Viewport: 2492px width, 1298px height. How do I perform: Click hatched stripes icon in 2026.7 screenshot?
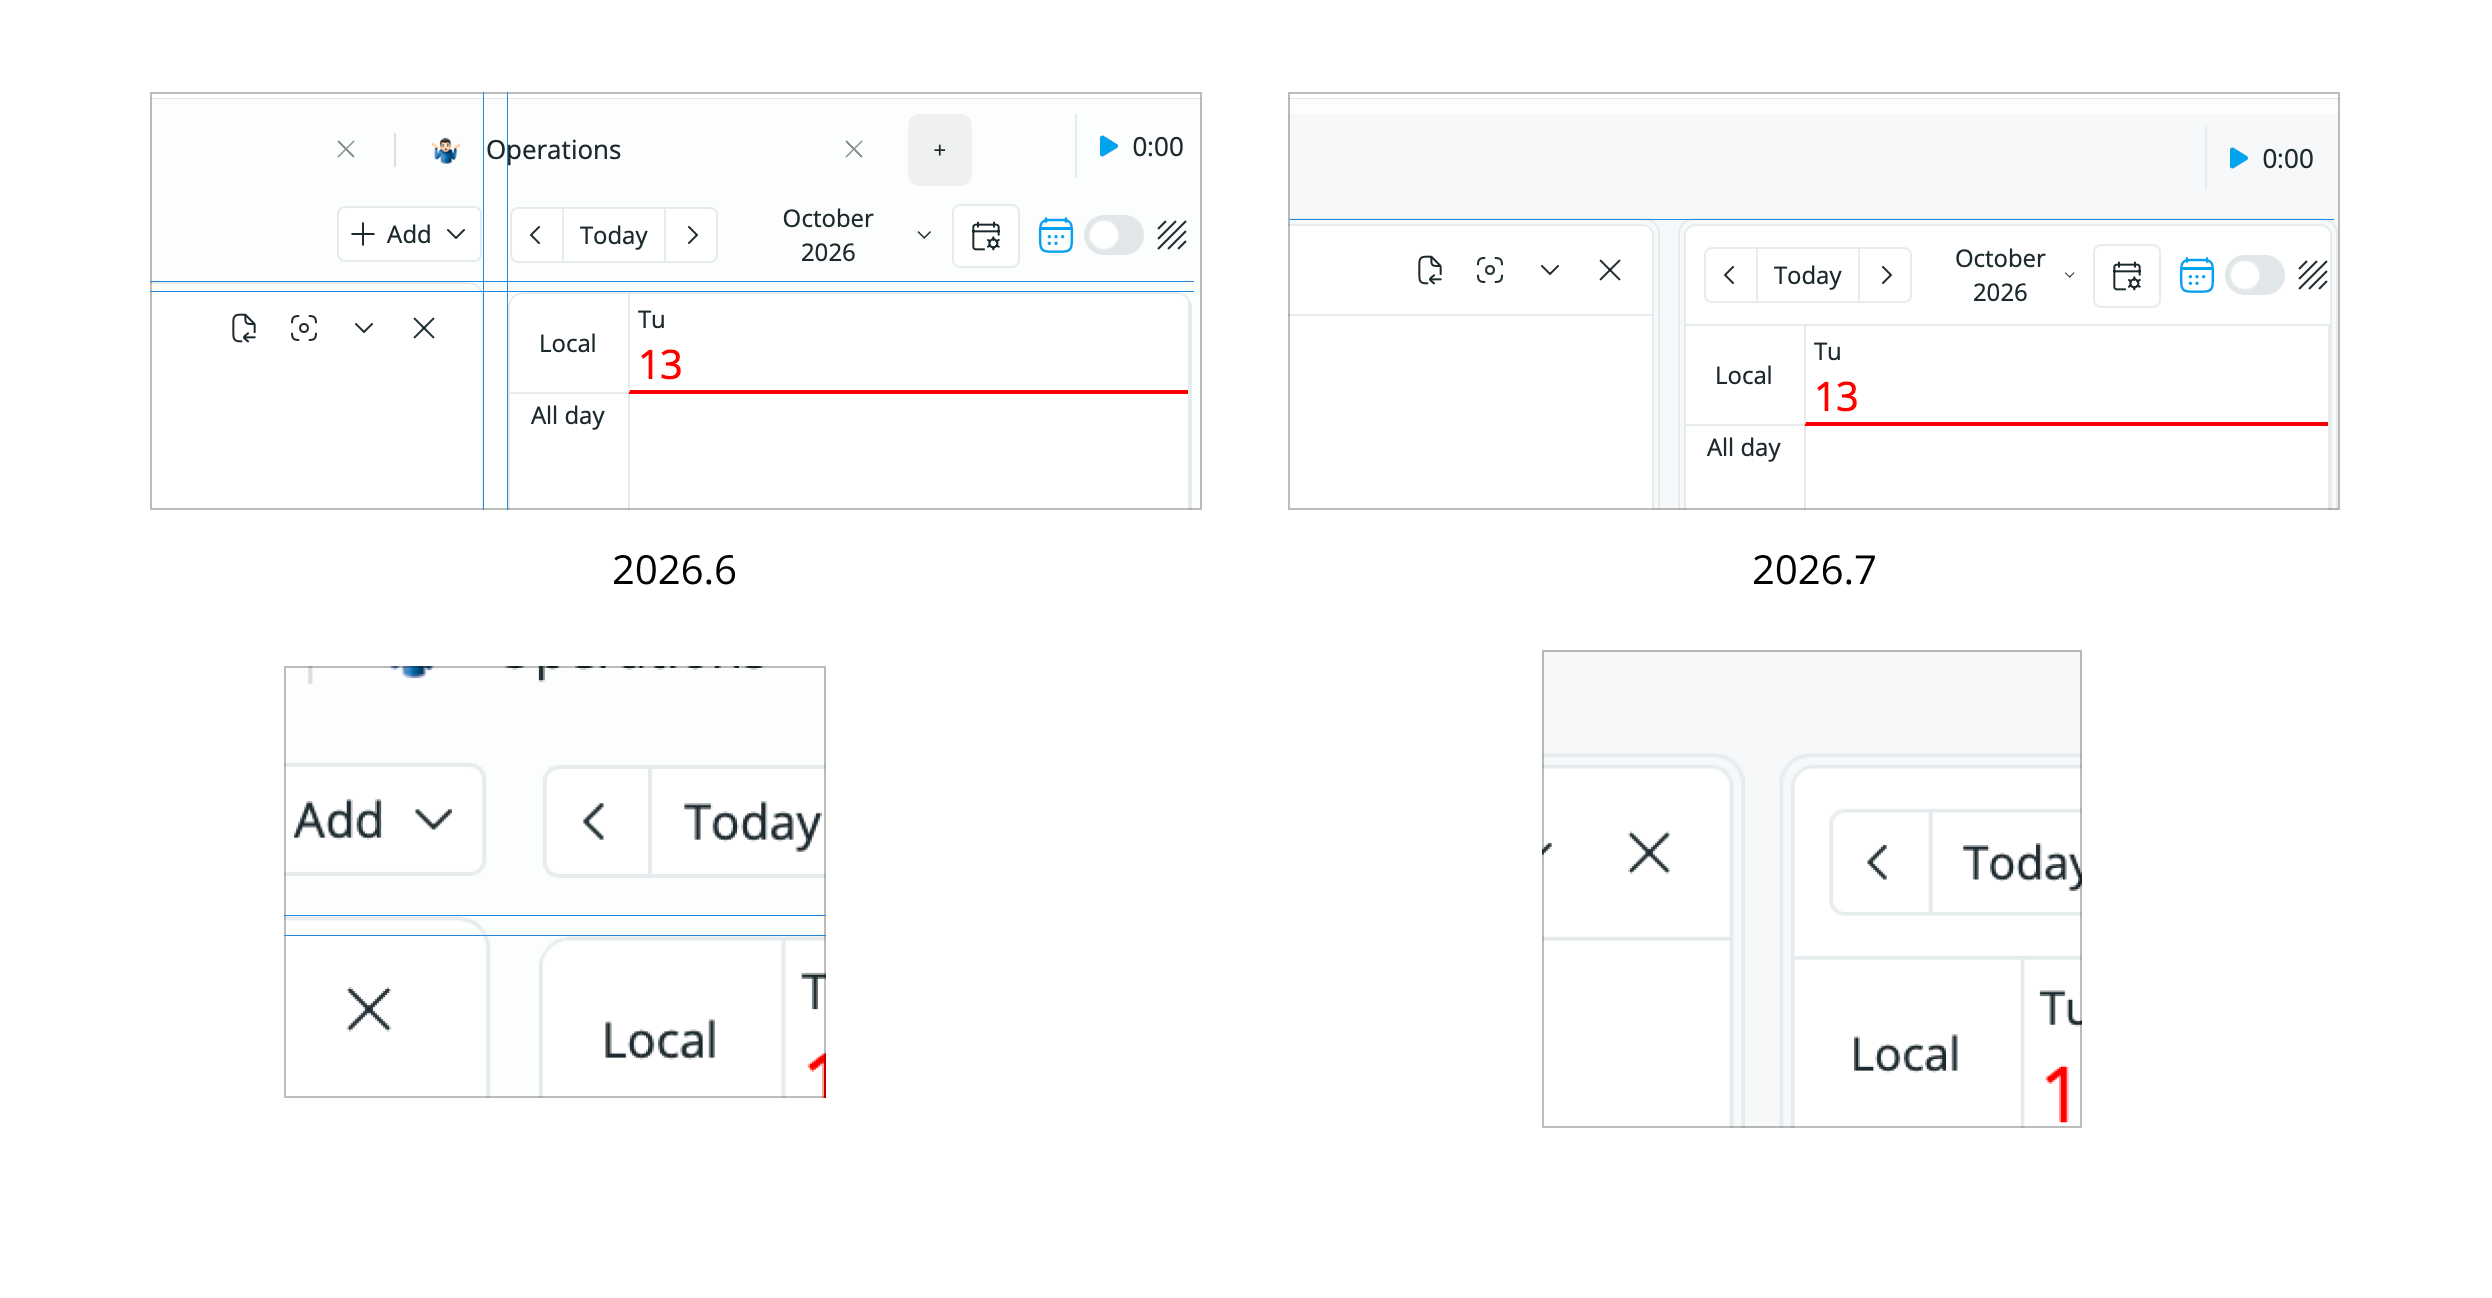pos(2313,276)
